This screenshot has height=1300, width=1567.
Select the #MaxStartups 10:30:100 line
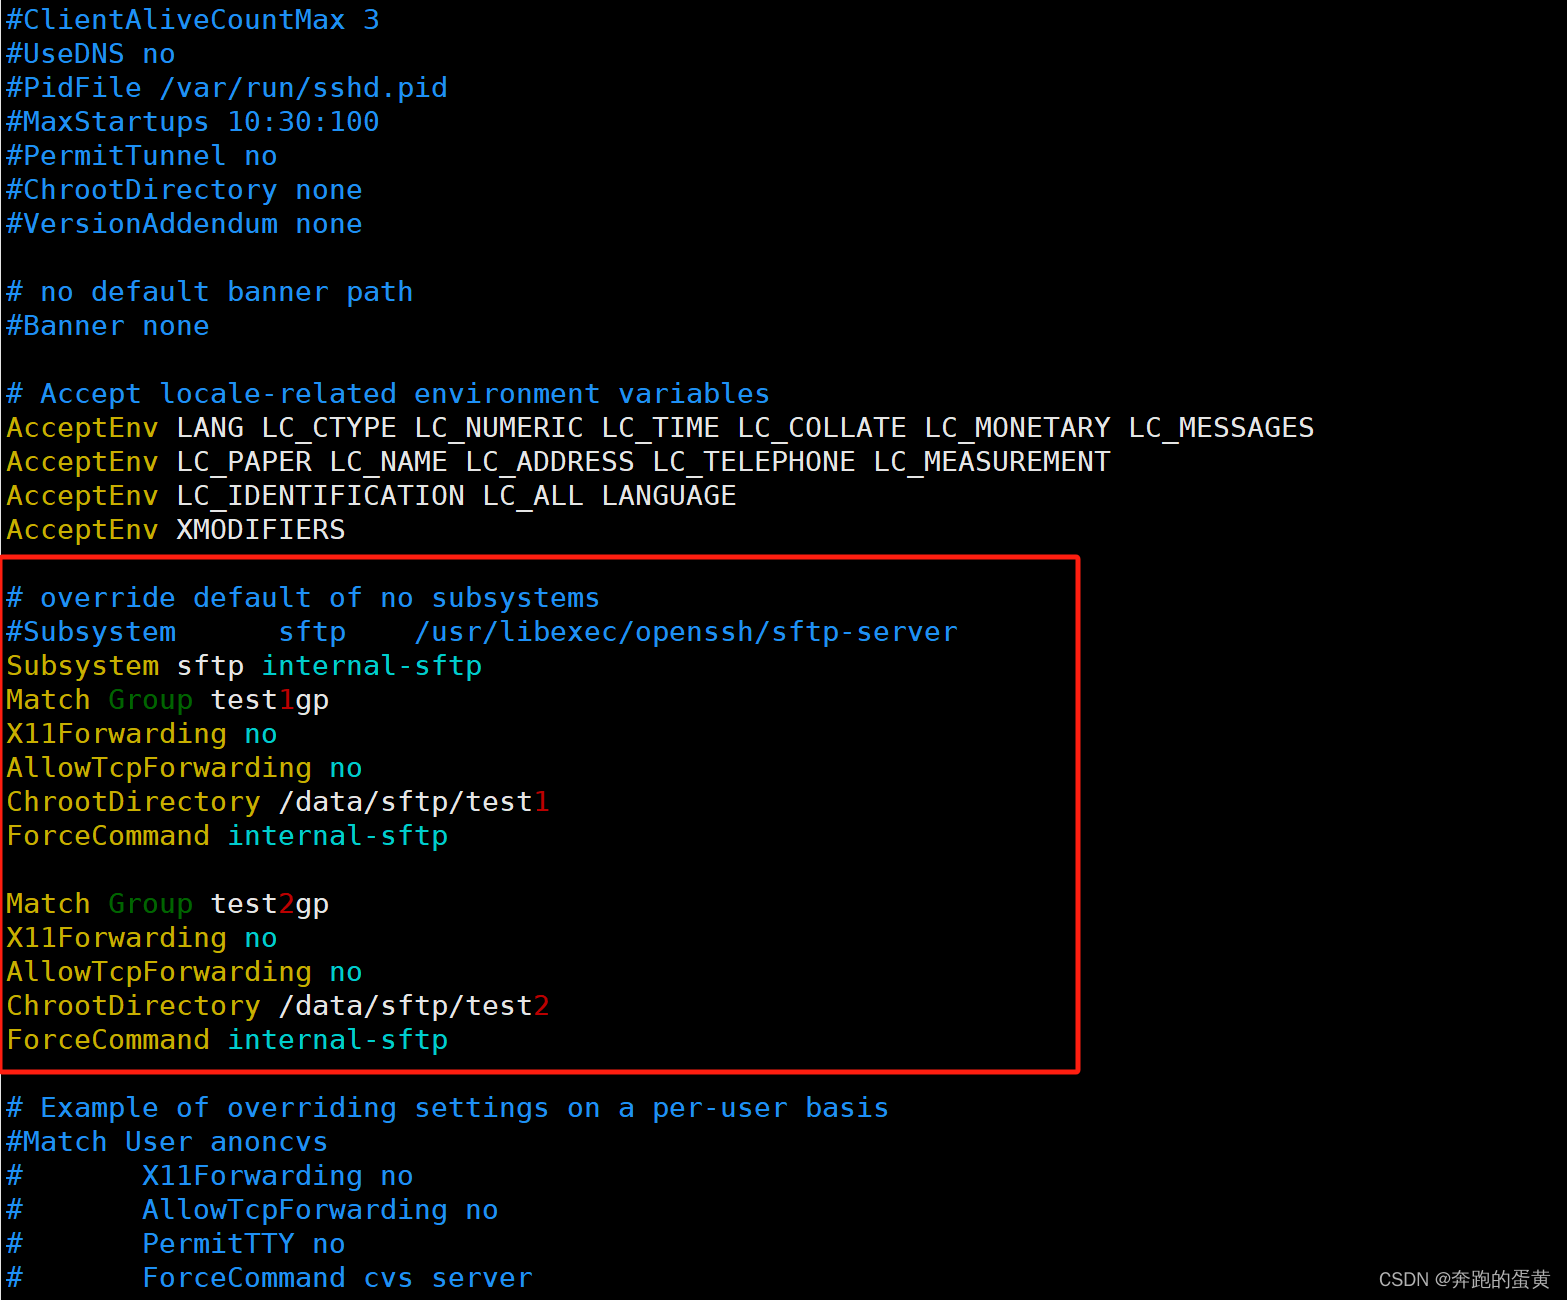[x=192, y=121]
